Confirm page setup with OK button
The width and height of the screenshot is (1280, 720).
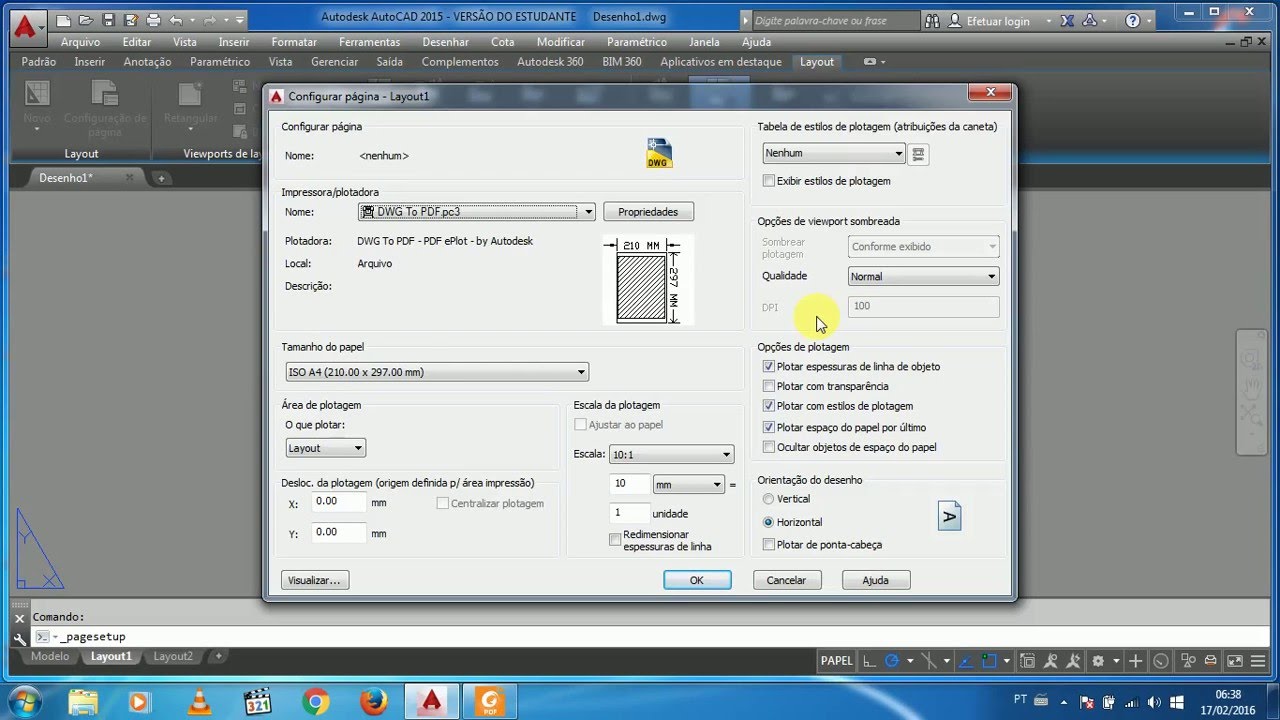(697, 580)
